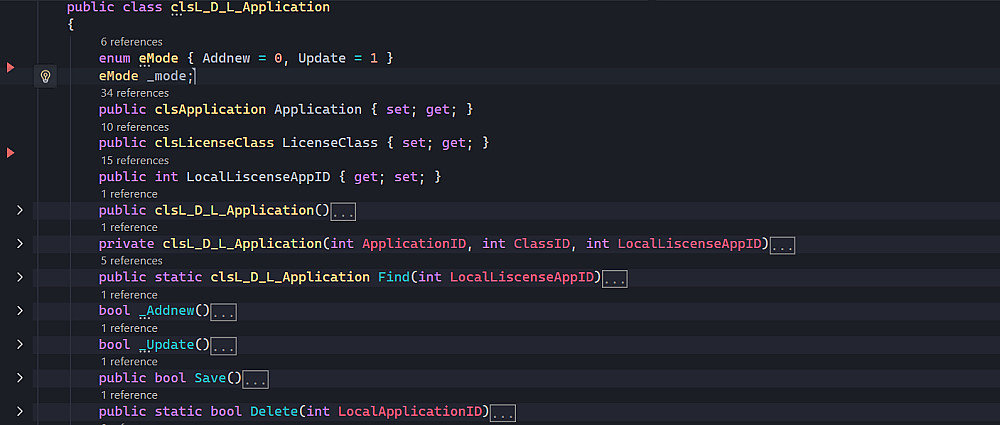Click the Update enum member
The image size is (1000, 425).
(x=322, y=58)
